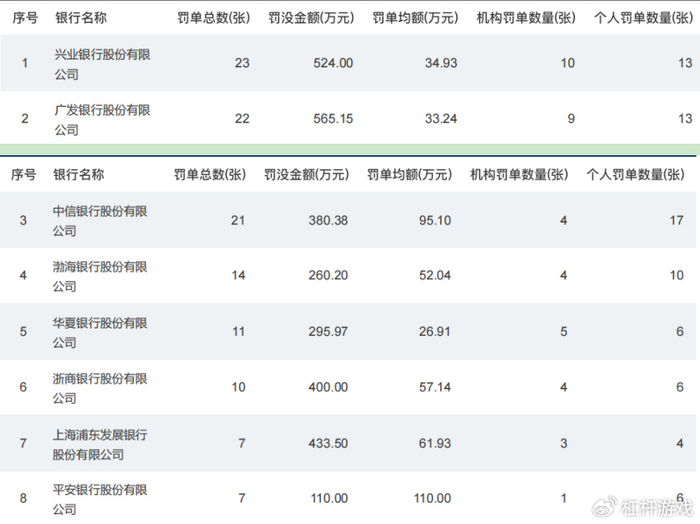Select the 上海浦东发展银行股份有限公司 cell
This screenshot has width=700, height=524.
pos(100,444)
